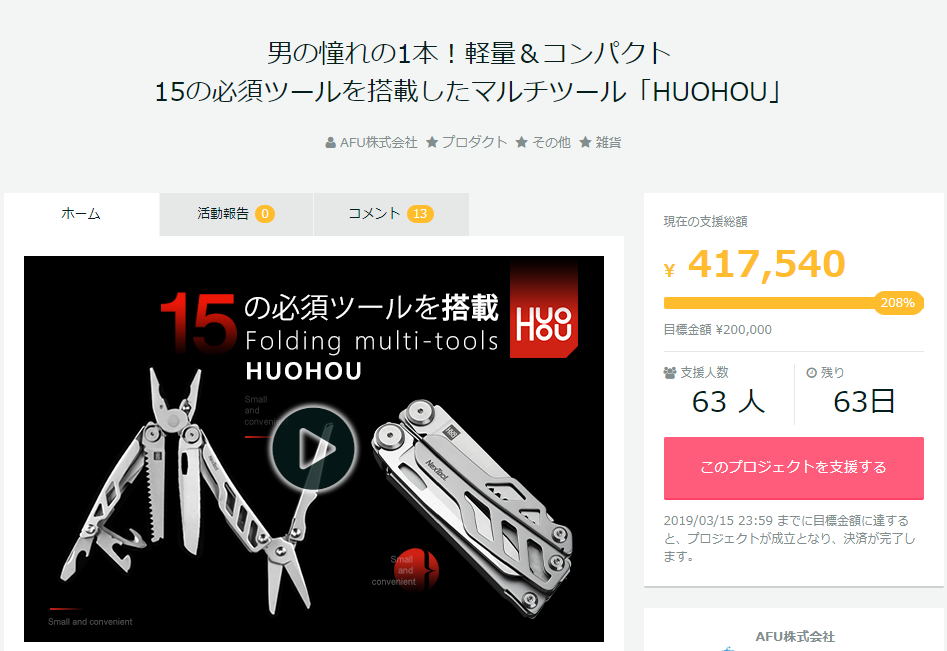Open the プロダクト category link
Viewport: 947px width, 651px height.
[474, 143]
